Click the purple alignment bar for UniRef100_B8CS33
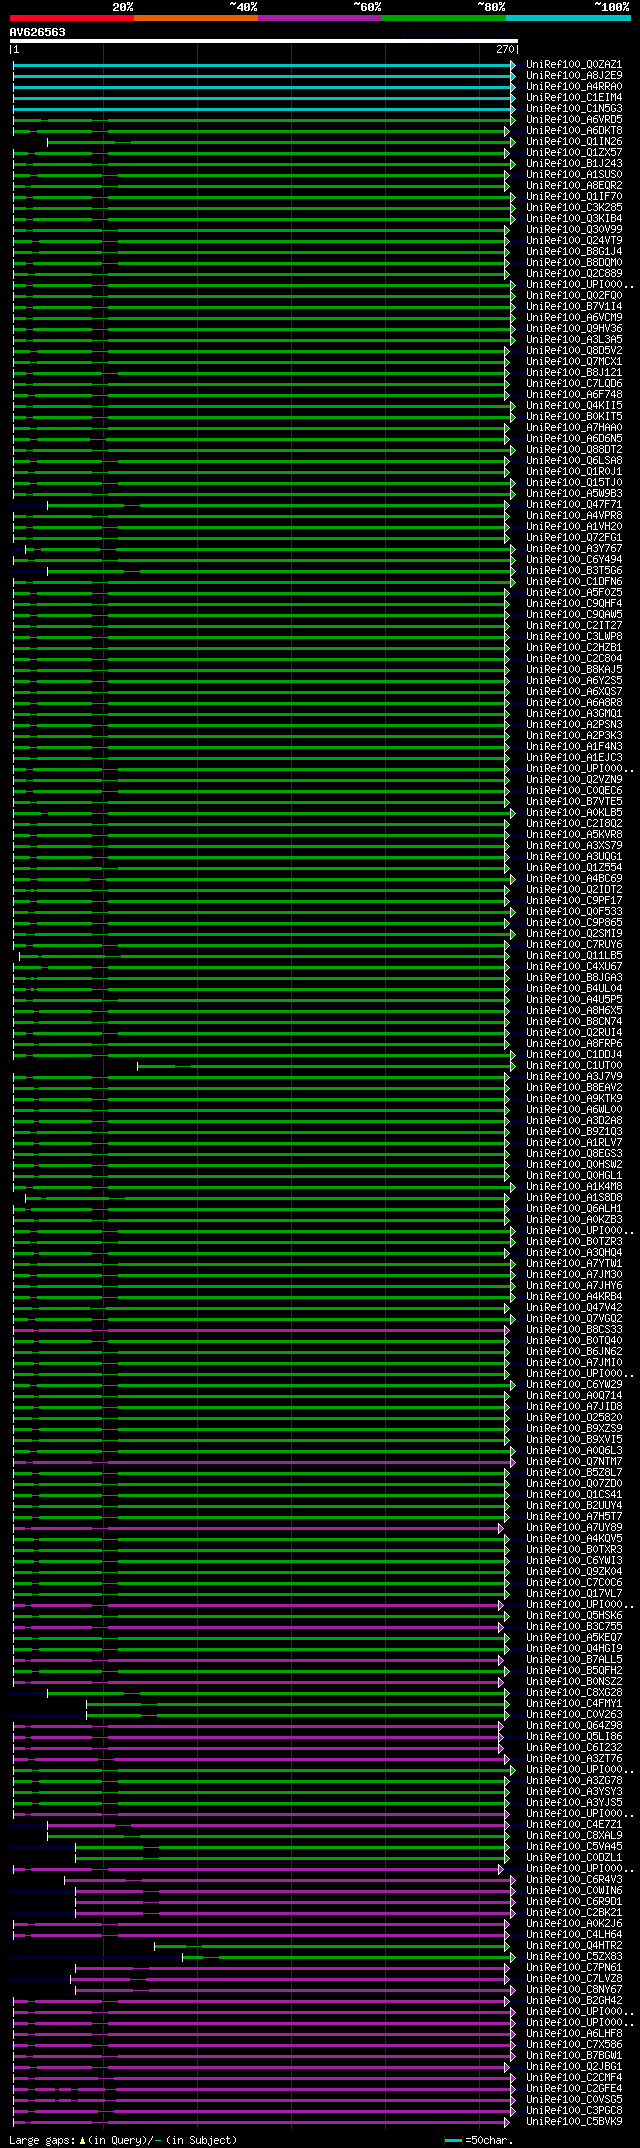 pos(260,1329)
